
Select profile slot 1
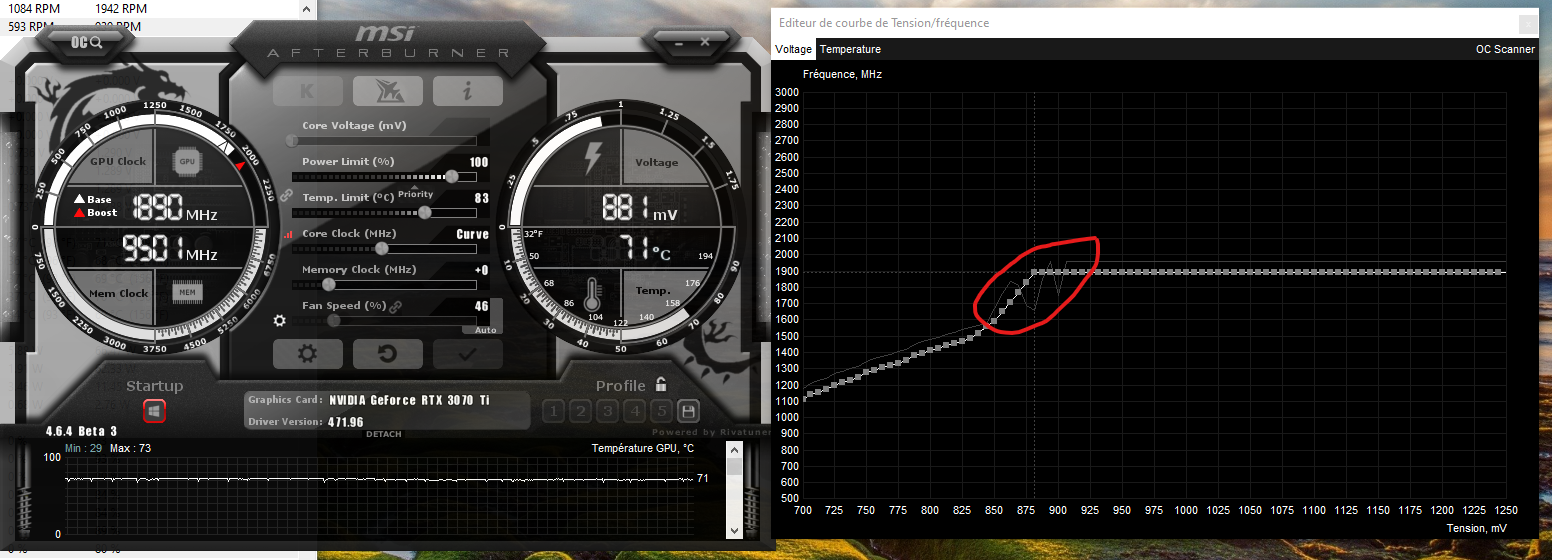point(553,410)
